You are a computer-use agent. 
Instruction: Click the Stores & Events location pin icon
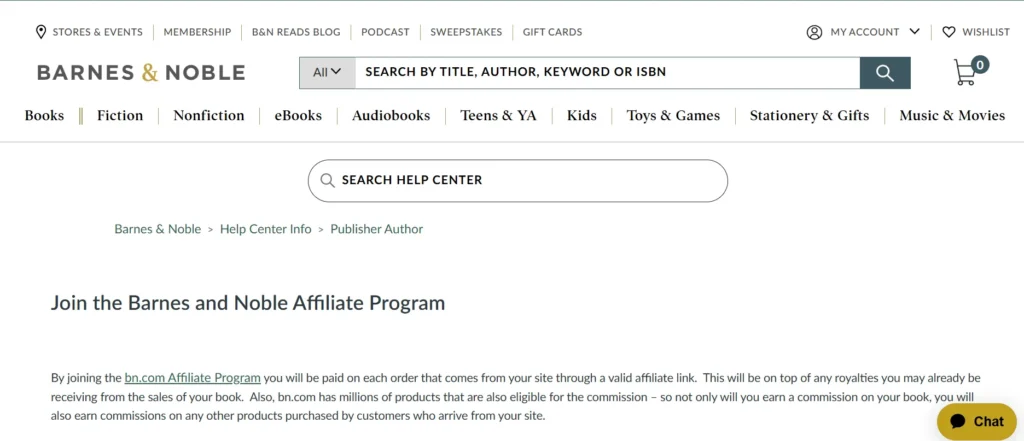[x=41, y=32]
